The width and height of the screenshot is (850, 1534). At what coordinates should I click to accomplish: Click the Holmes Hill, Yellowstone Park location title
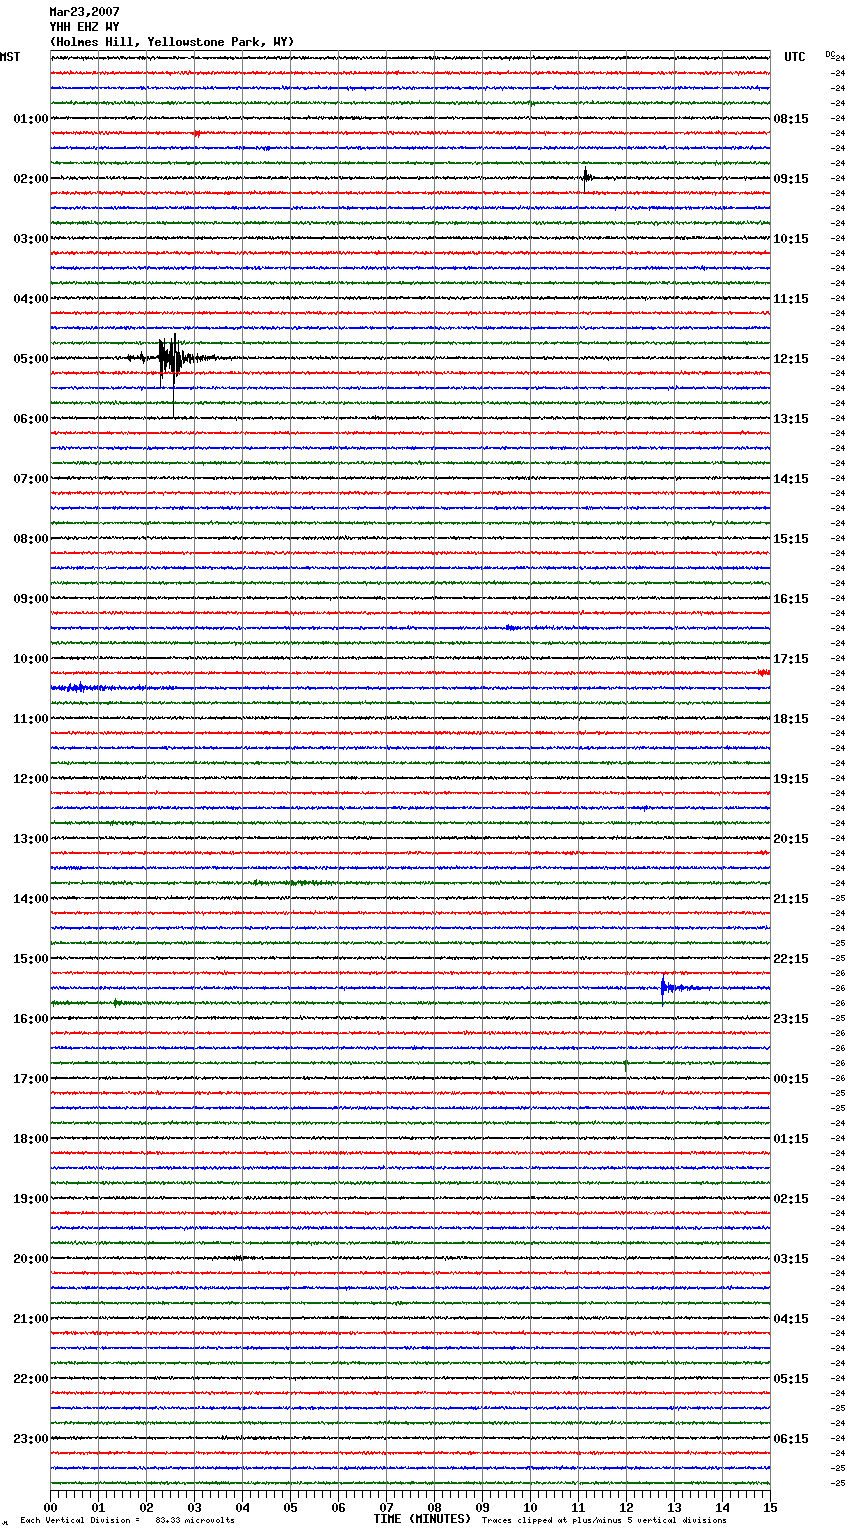[172, 42]
